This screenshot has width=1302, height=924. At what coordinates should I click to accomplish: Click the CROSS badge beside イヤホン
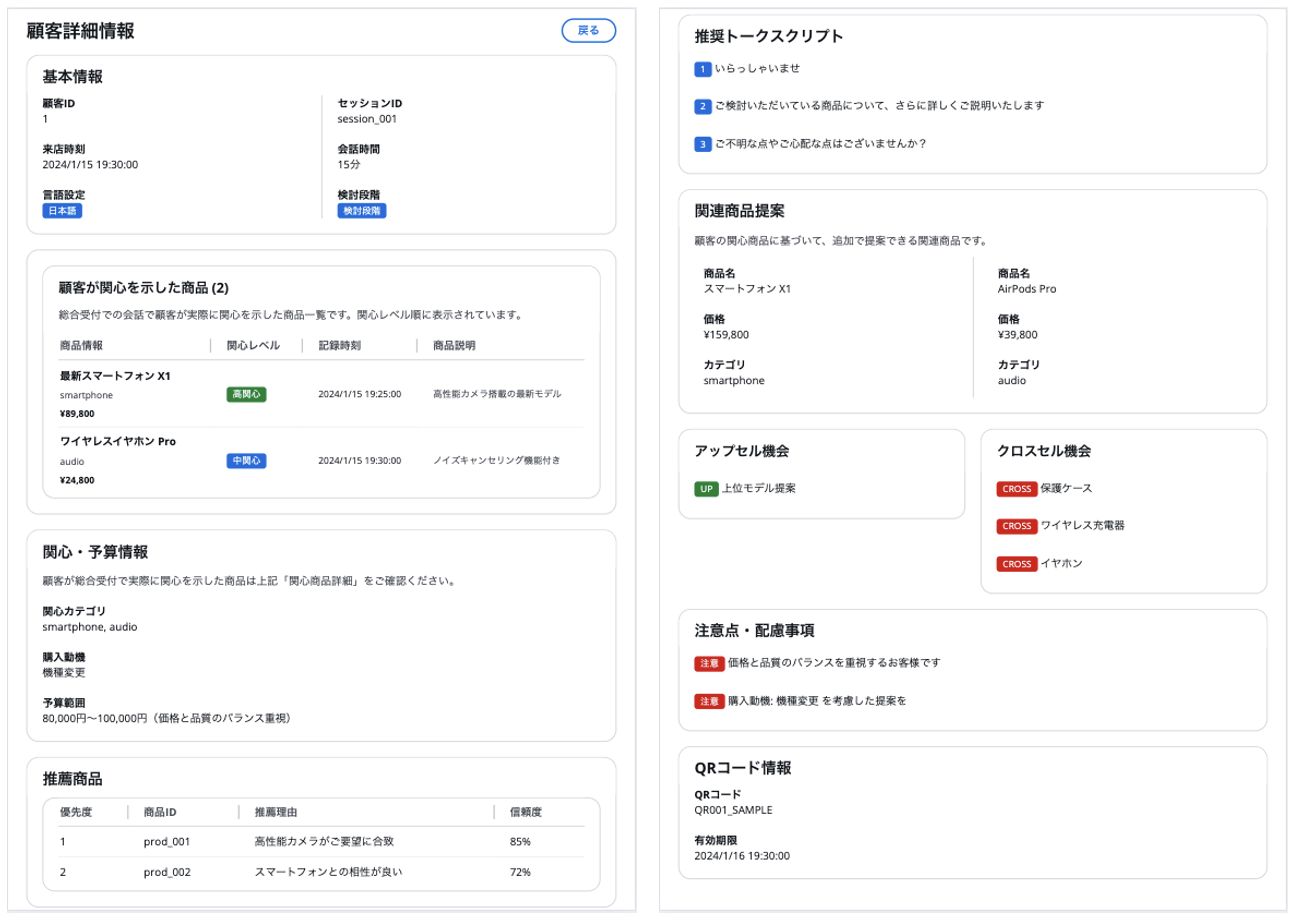point(1016,564)
